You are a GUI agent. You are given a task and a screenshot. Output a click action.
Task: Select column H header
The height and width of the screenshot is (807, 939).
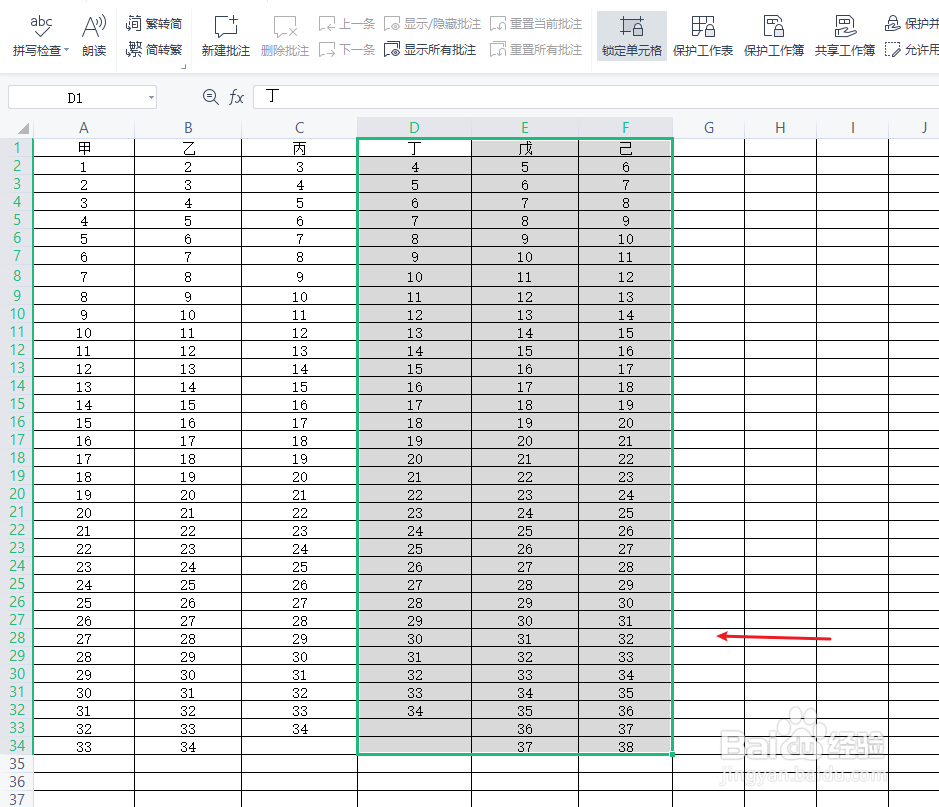[780, 128]
